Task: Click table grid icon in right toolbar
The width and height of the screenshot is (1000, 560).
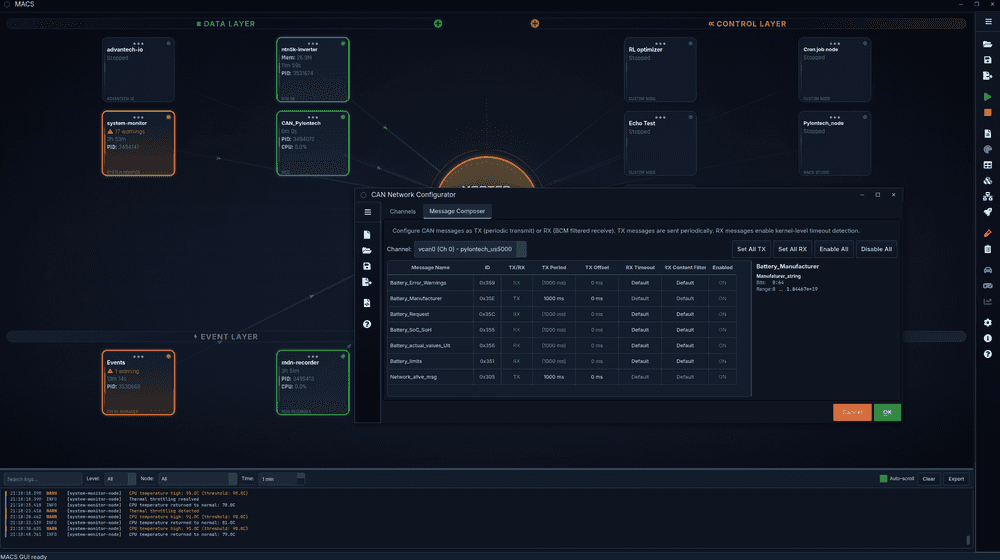Action: point(988,165)
